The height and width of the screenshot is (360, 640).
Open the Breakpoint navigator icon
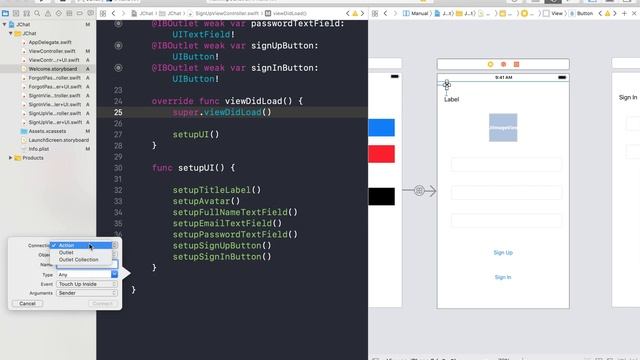pos(80,13)
